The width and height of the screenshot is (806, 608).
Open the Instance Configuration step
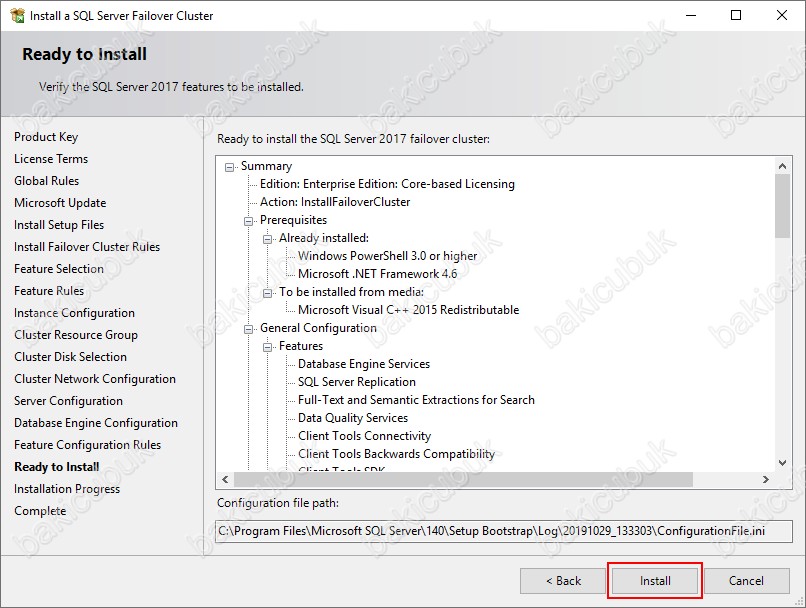(x=75, y=313)
